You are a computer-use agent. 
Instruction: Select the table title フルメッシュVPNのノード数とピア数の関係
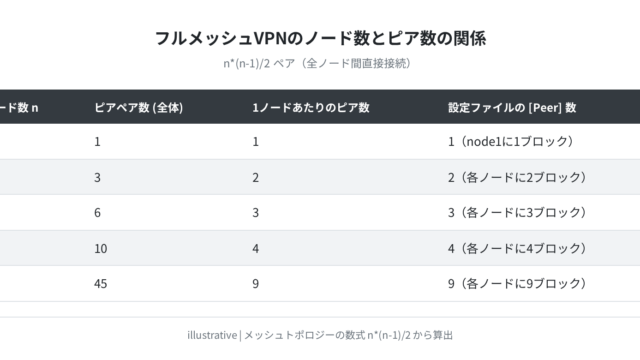(x=320, y=38)
